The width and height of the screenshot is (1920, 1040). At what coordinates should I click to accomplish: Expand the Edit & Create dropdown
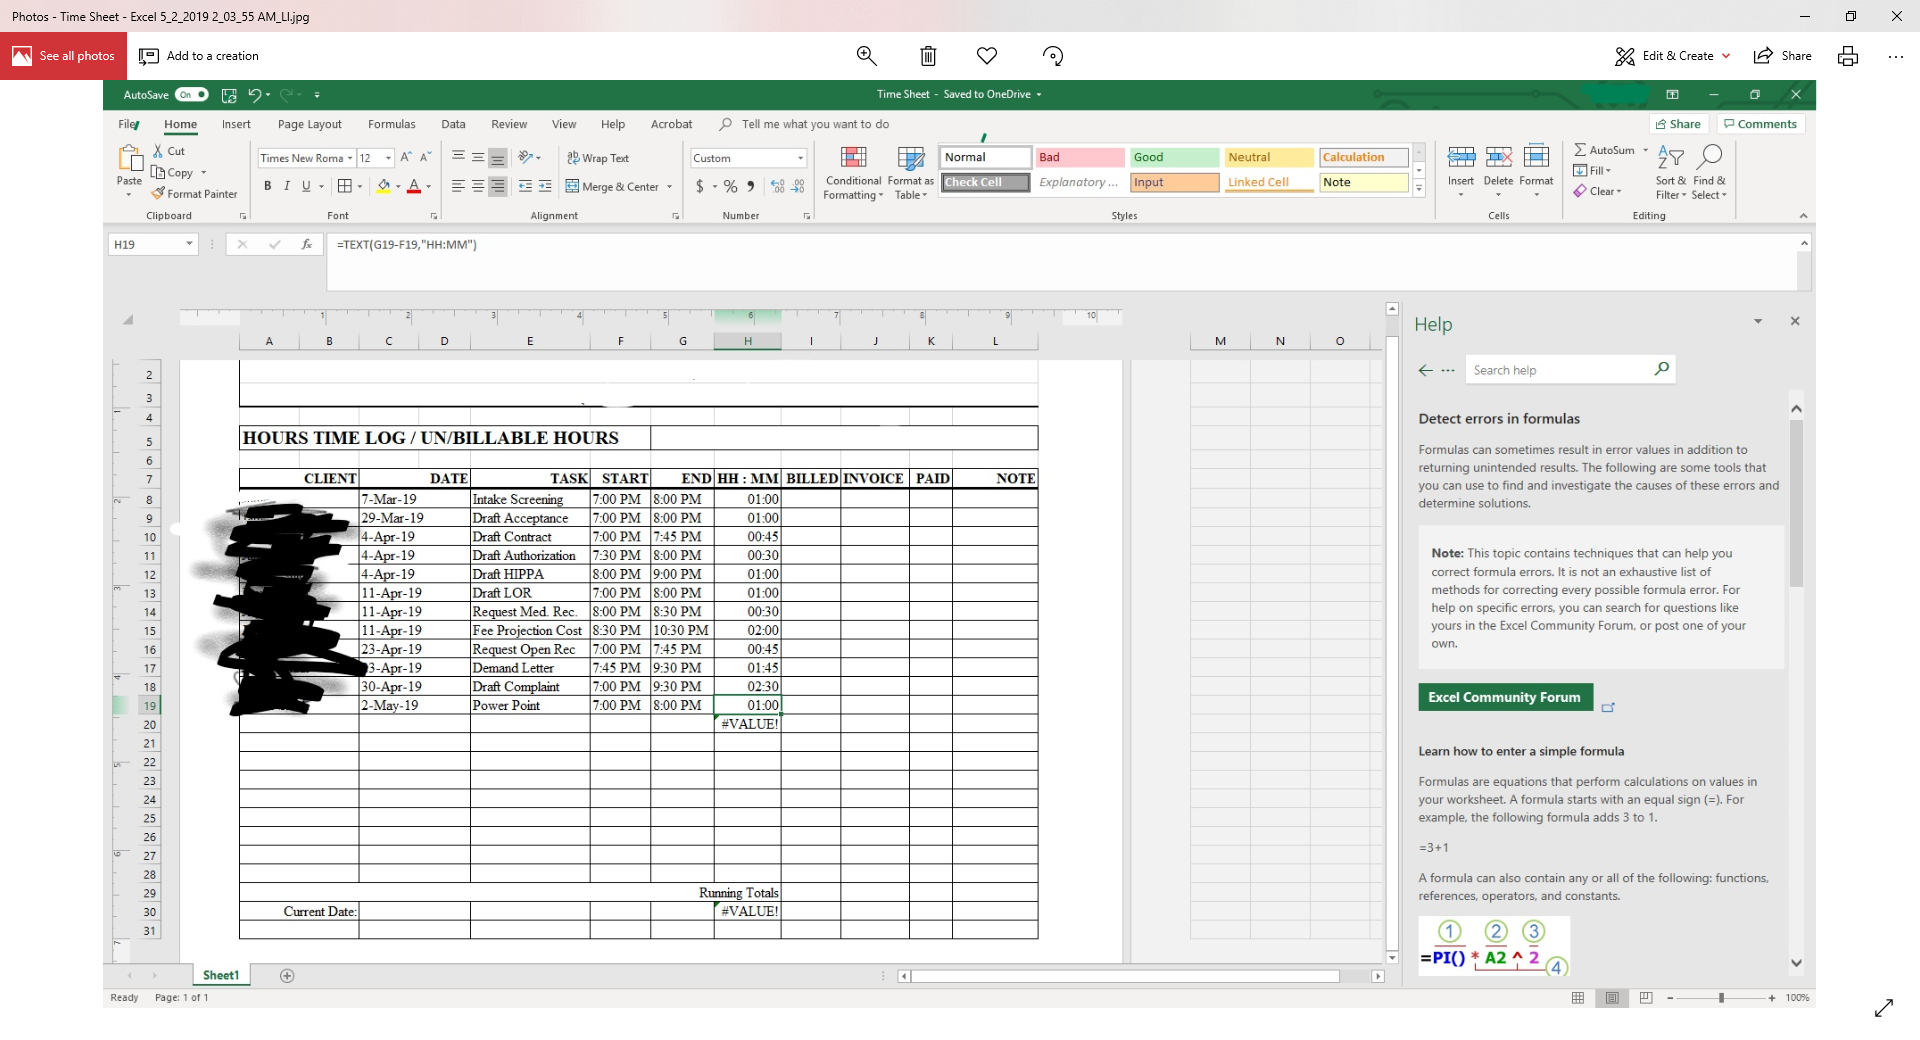(1726, 56)
